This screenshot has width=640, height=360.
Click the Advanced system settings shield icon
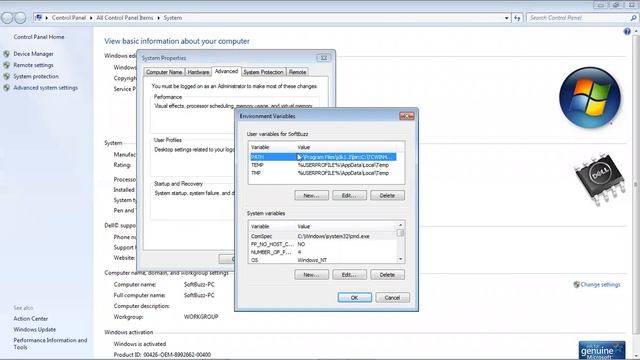click(x=7, y=88)
